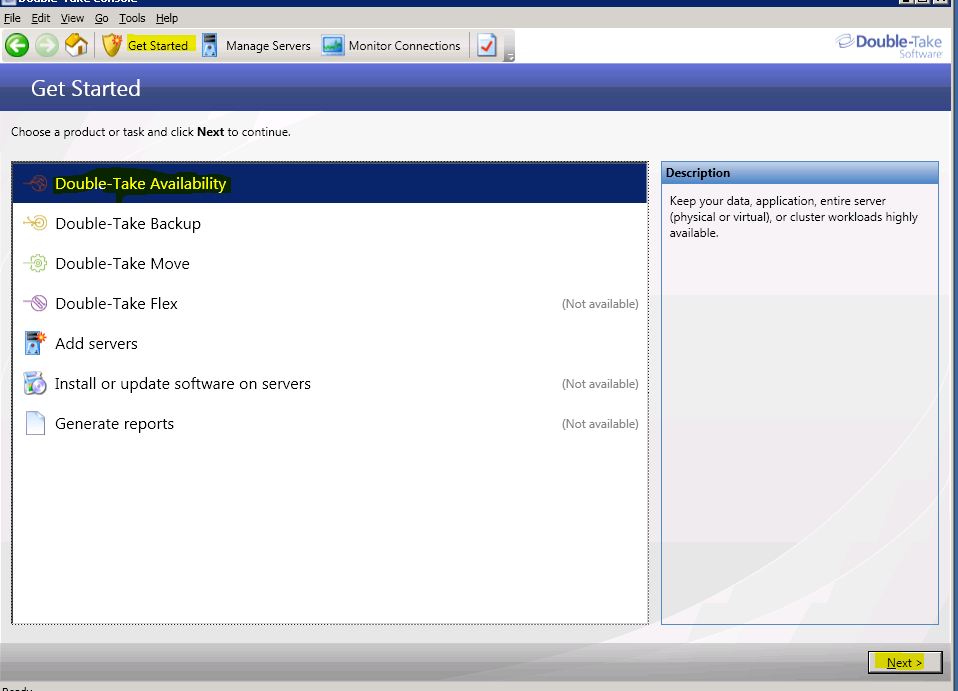
Task: Click the Double-Take Backup icon
Action: tap(35, 223)
